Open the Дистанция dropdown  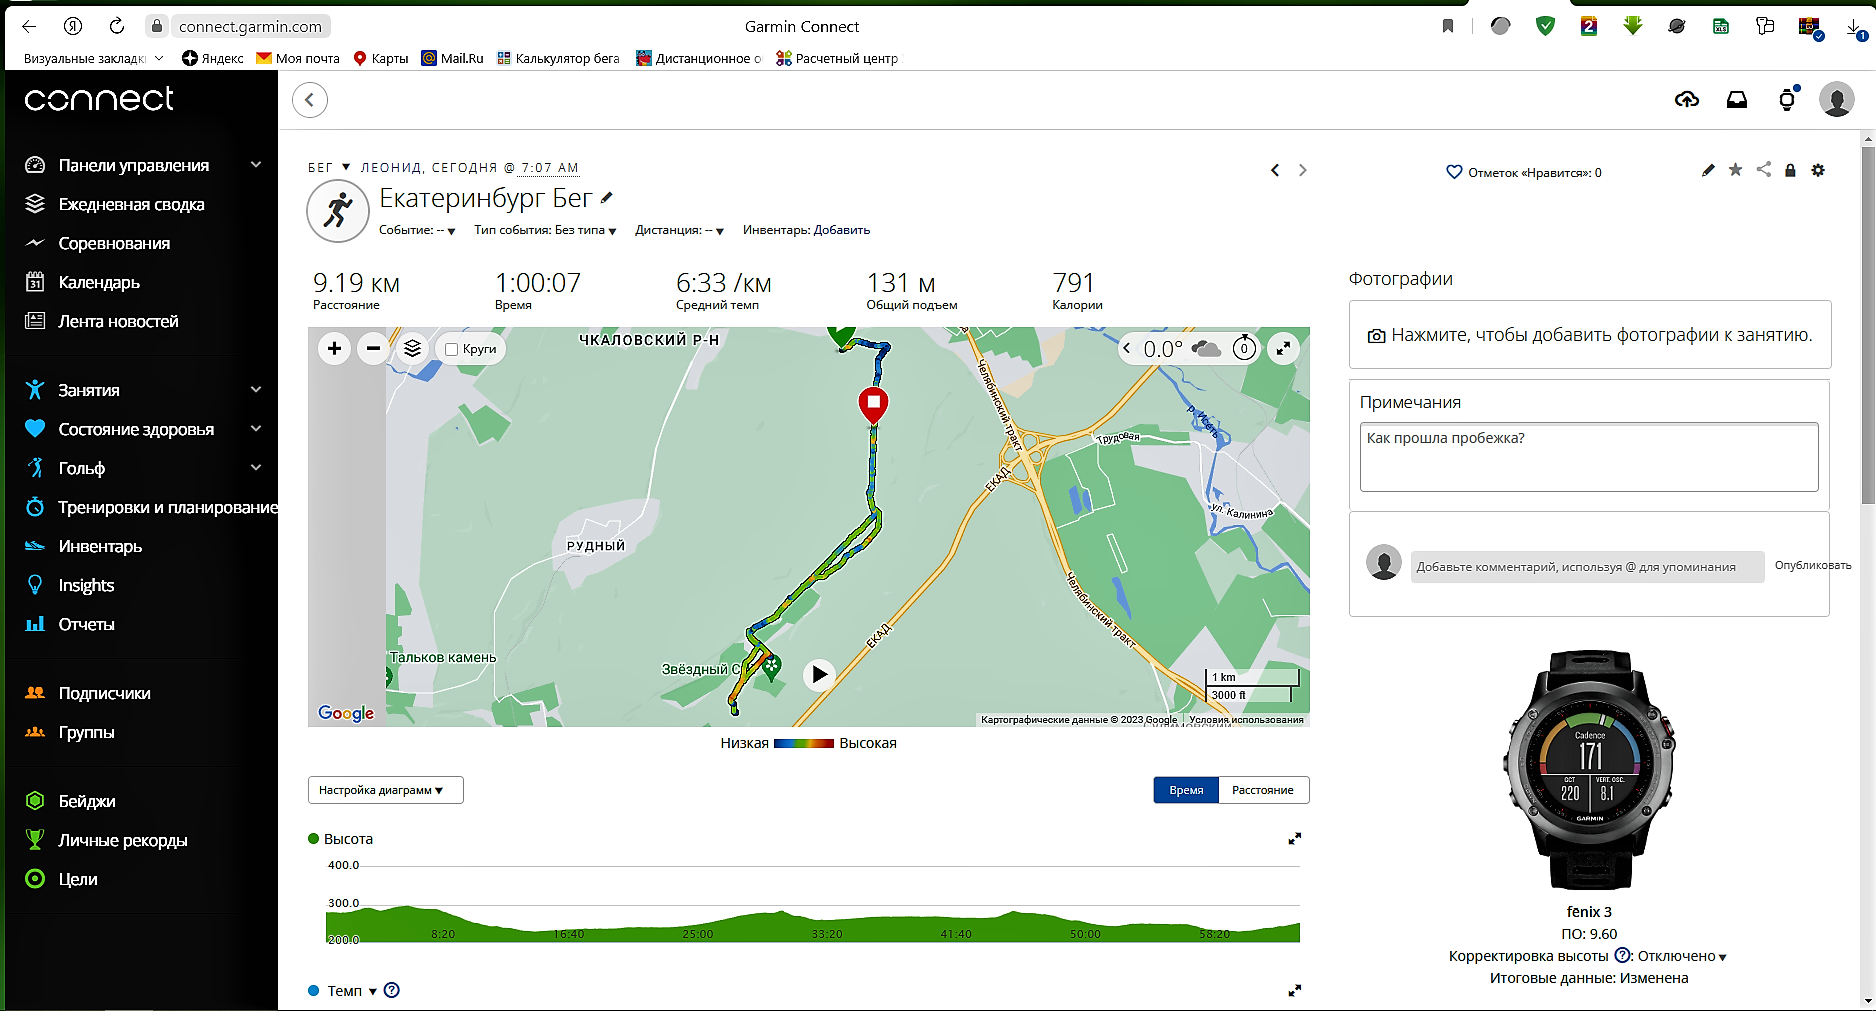coord(679,230)
